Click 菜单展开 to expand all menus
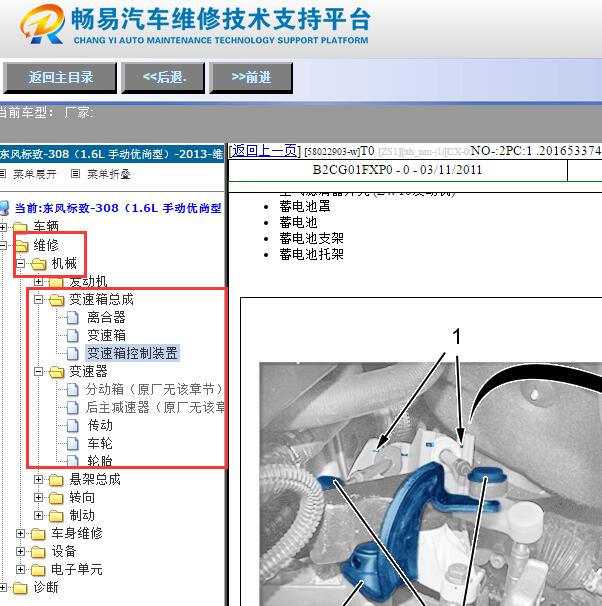The height and width of the screenshot is (606, 602). click(x=35, y=174)
